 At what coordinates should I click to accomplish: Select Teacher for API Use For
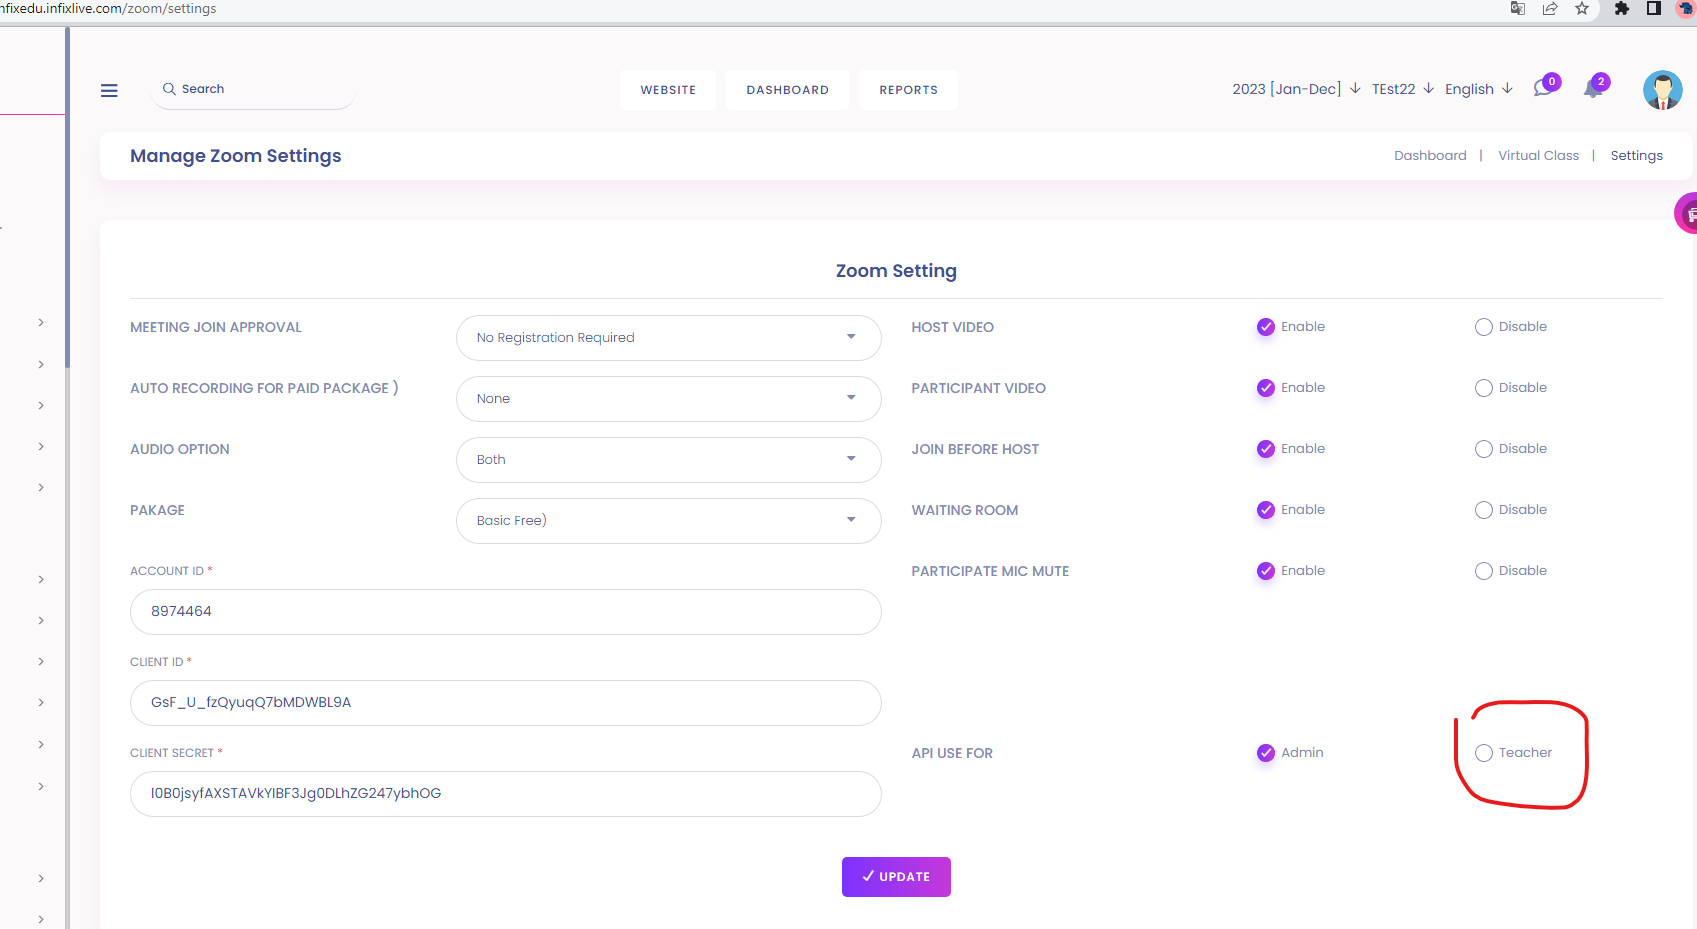[1484, 753]
